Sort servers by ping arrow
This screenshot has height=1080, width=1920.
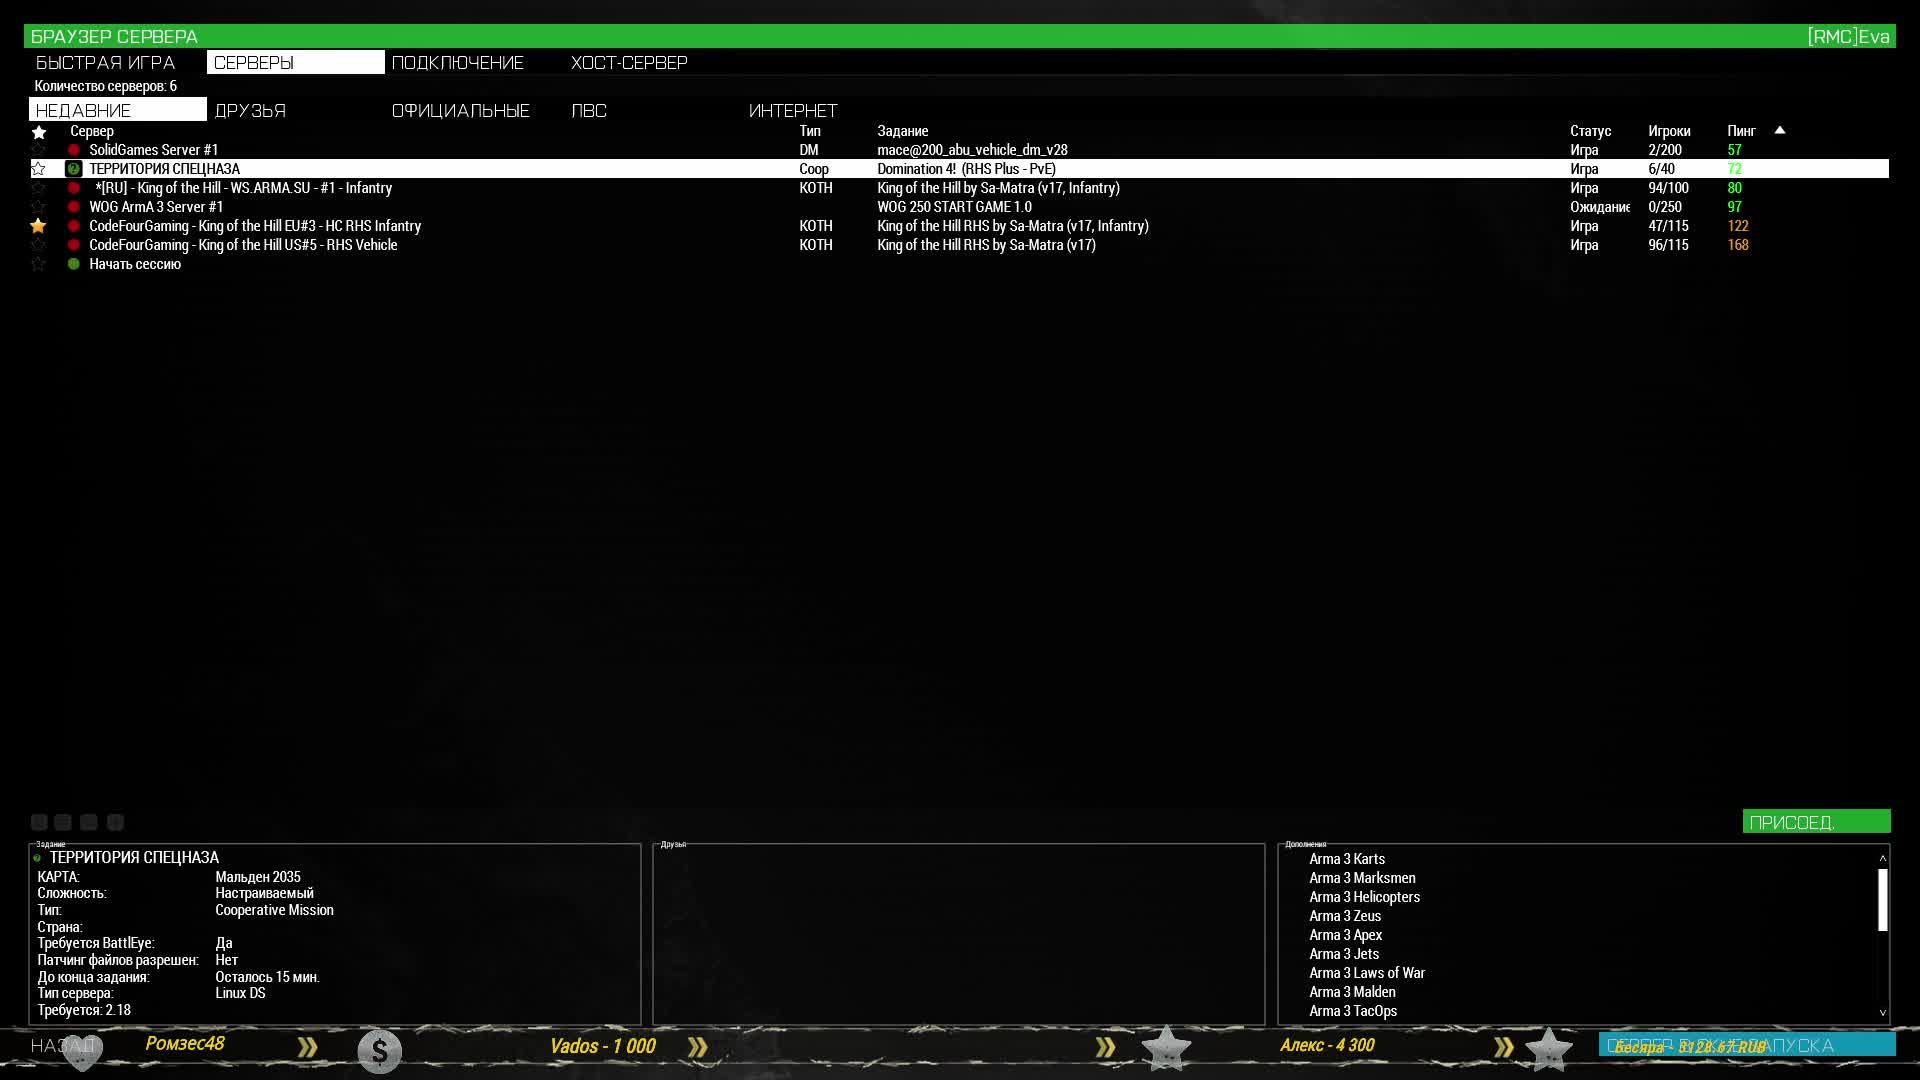point(1780,130)
